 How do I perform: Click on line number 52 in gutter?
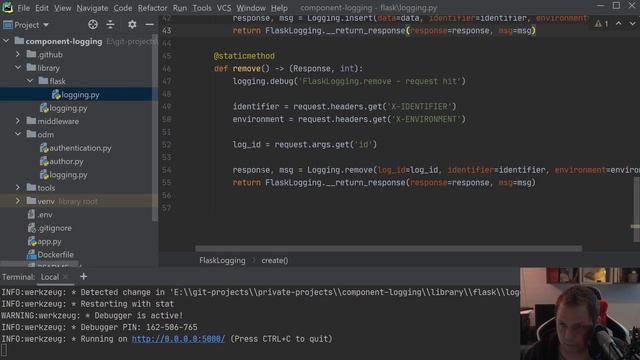tap(167, 144)
